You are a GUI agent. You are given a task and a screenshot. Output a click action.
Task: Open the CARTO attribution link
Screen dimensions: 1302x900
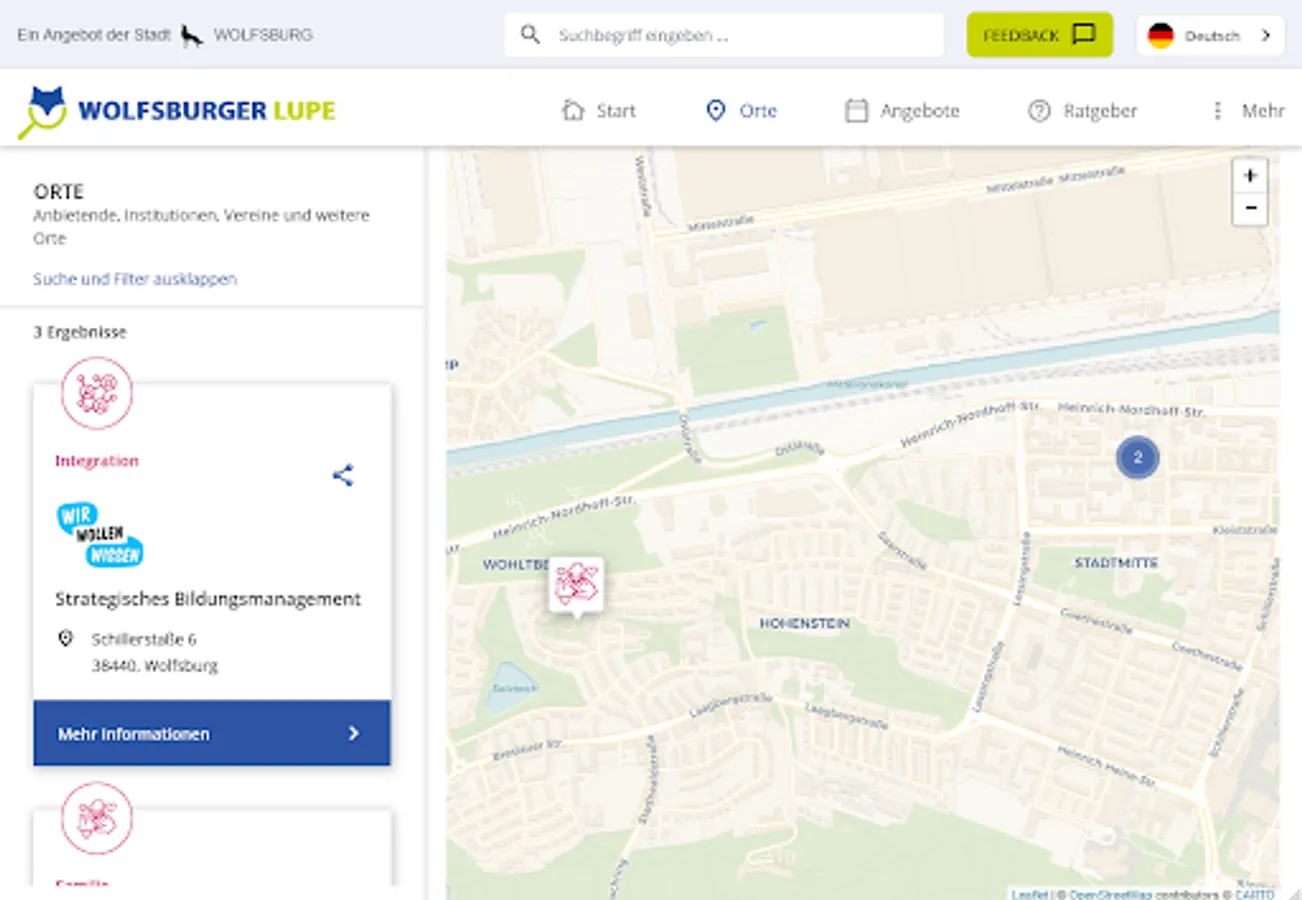[1254, 894]
